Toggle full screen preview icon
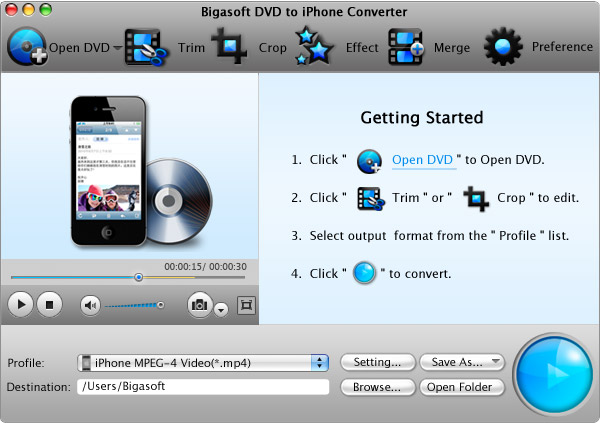The height and width of the screenshot is (423, 600). [246, 305]
